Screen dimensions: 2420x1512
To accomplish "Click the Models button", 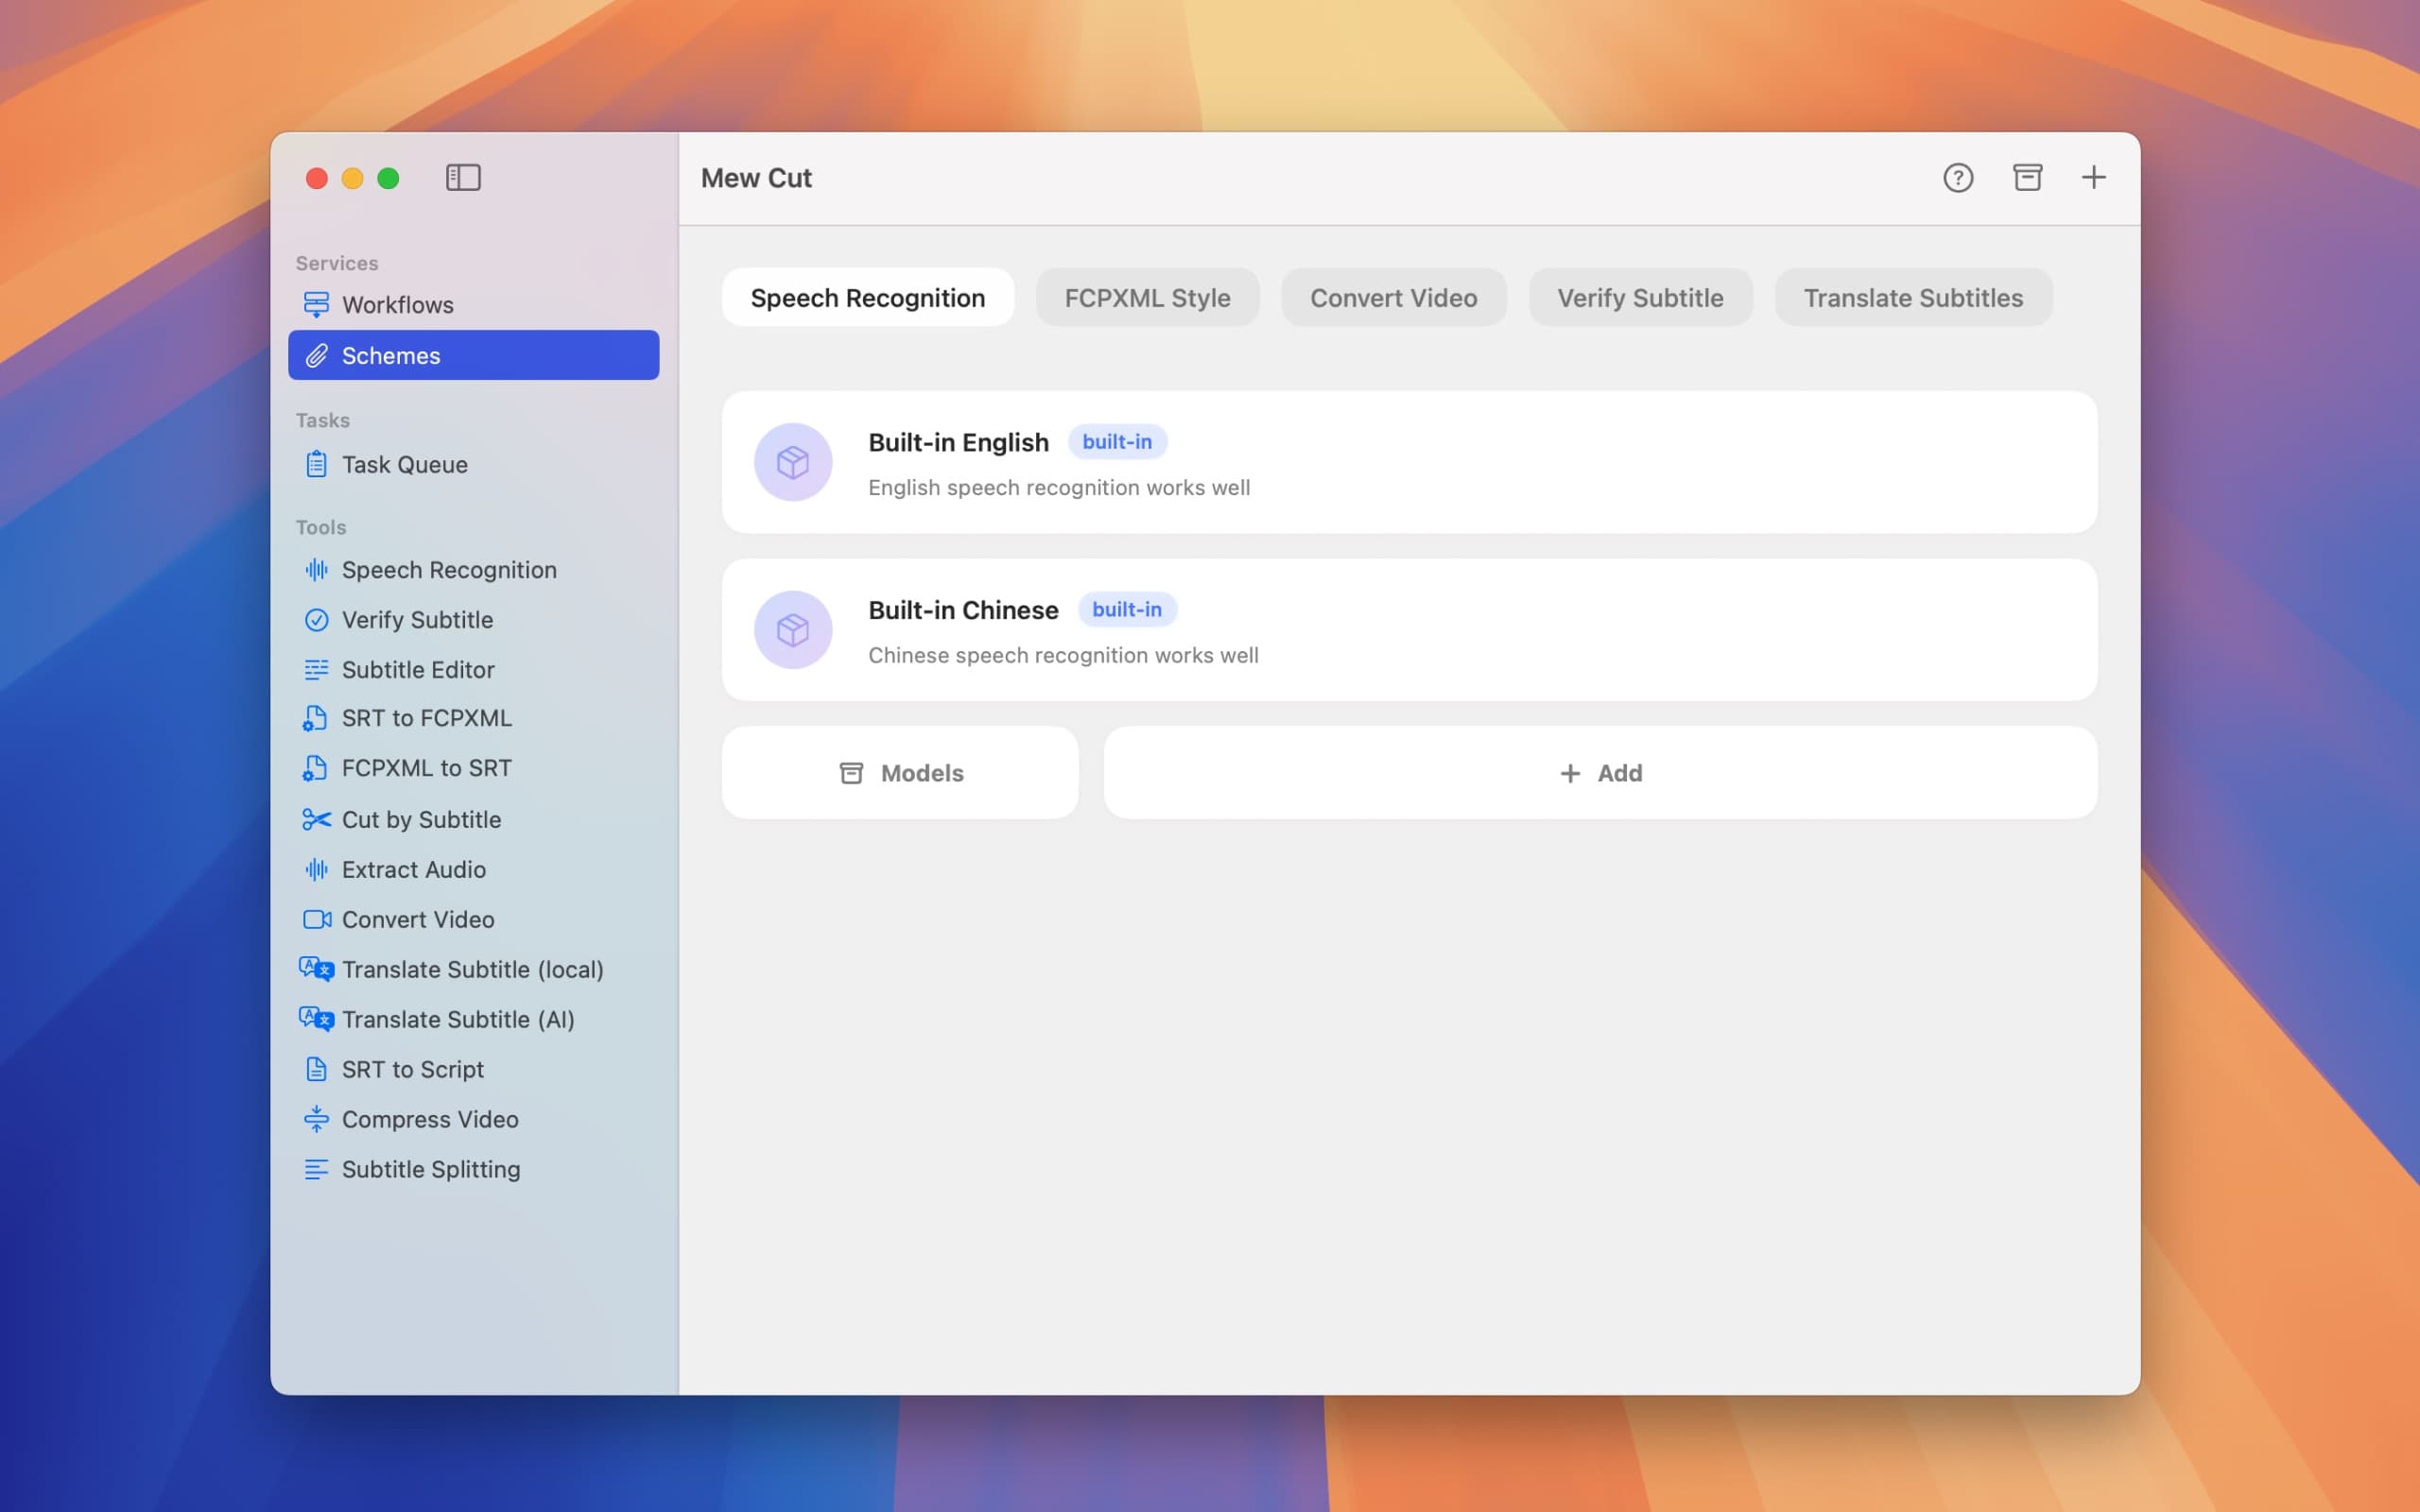I will point(900,773).
